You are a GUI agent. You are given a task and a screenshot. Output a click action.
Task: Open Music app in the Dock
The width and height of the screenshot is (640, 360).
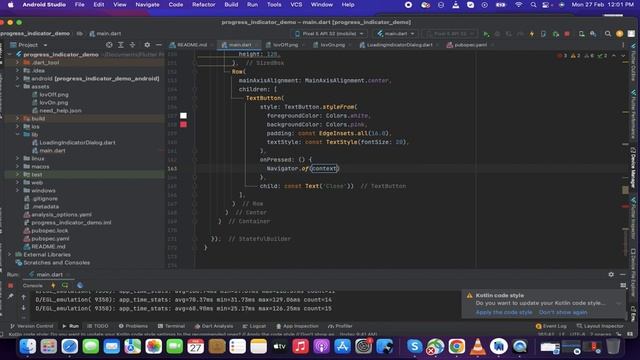tap(300, 347)
